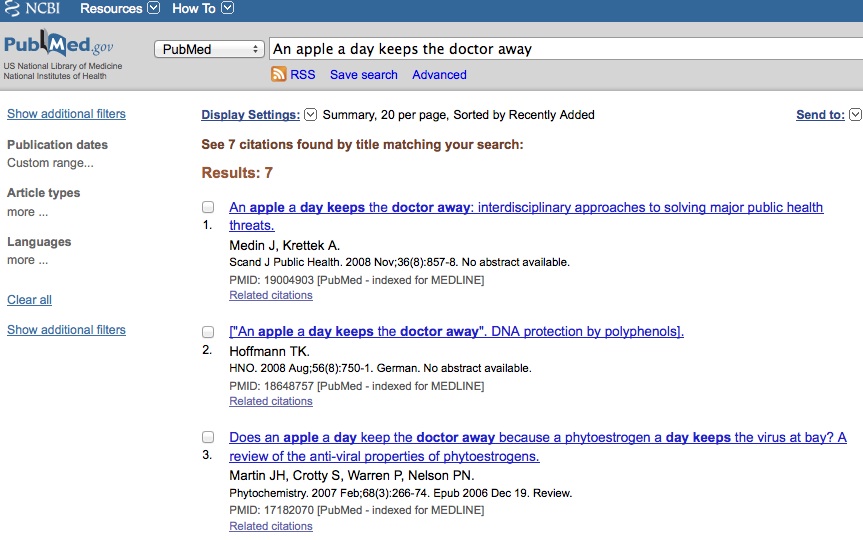Click the search query input field

pyautogui.click(x=566, y=49)
